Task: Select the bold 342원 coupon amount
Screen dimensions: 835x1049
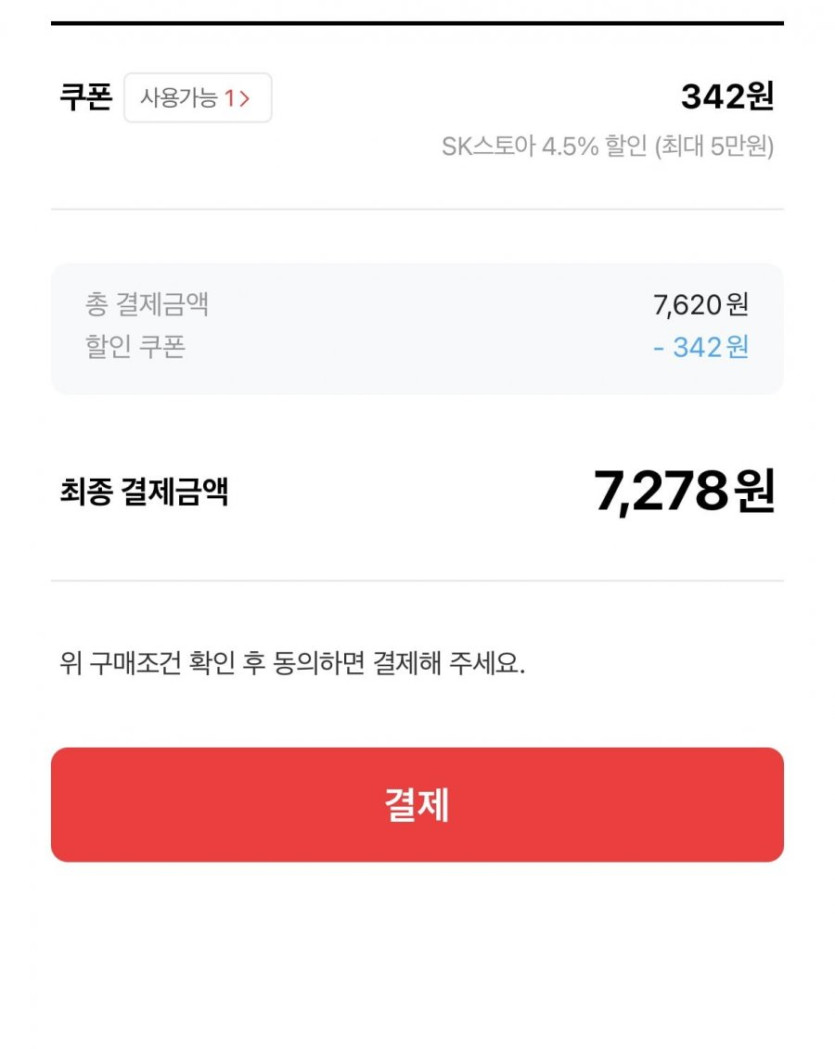Action: [727, 98]
